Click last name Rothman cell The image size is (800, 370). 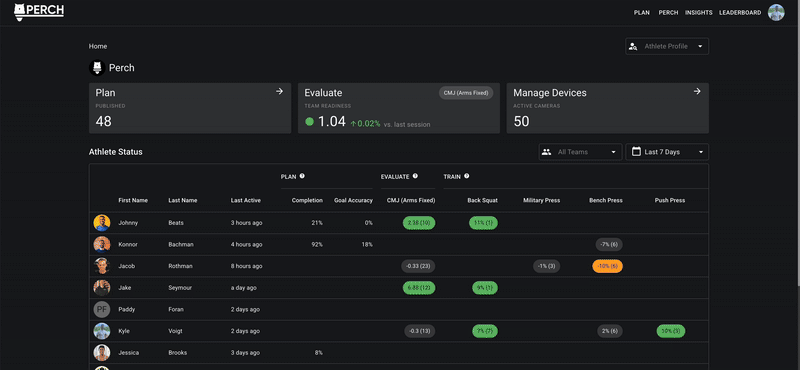pyautogui.click(x=180, y=266)
